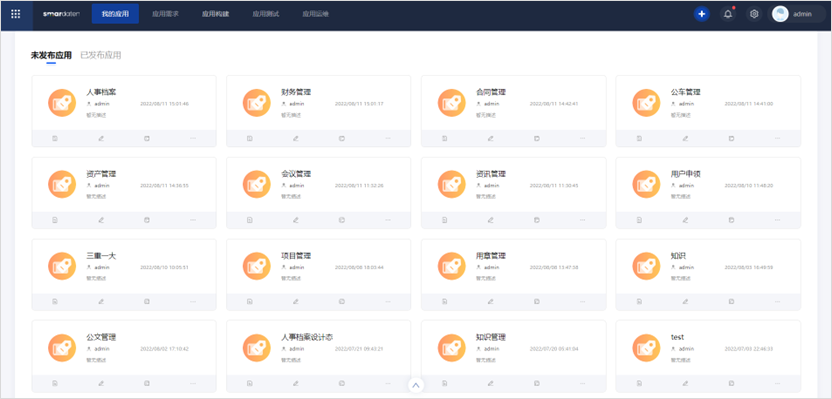Go to 应用需求 in the top navigation
Viewport: 832px width, 399px height.
pos(165,14)
